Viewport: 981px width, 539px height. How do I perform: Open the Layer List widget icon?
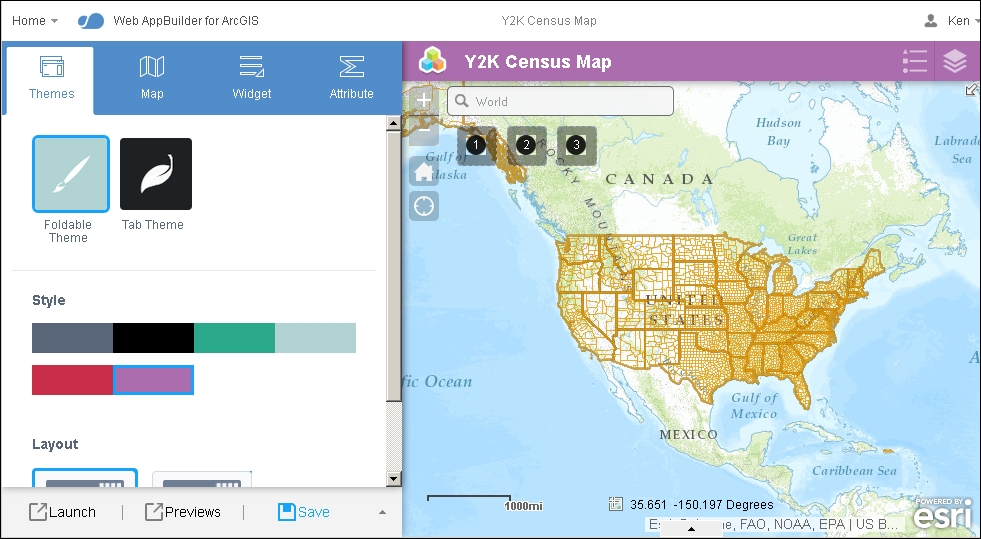[x=955, y=61]
